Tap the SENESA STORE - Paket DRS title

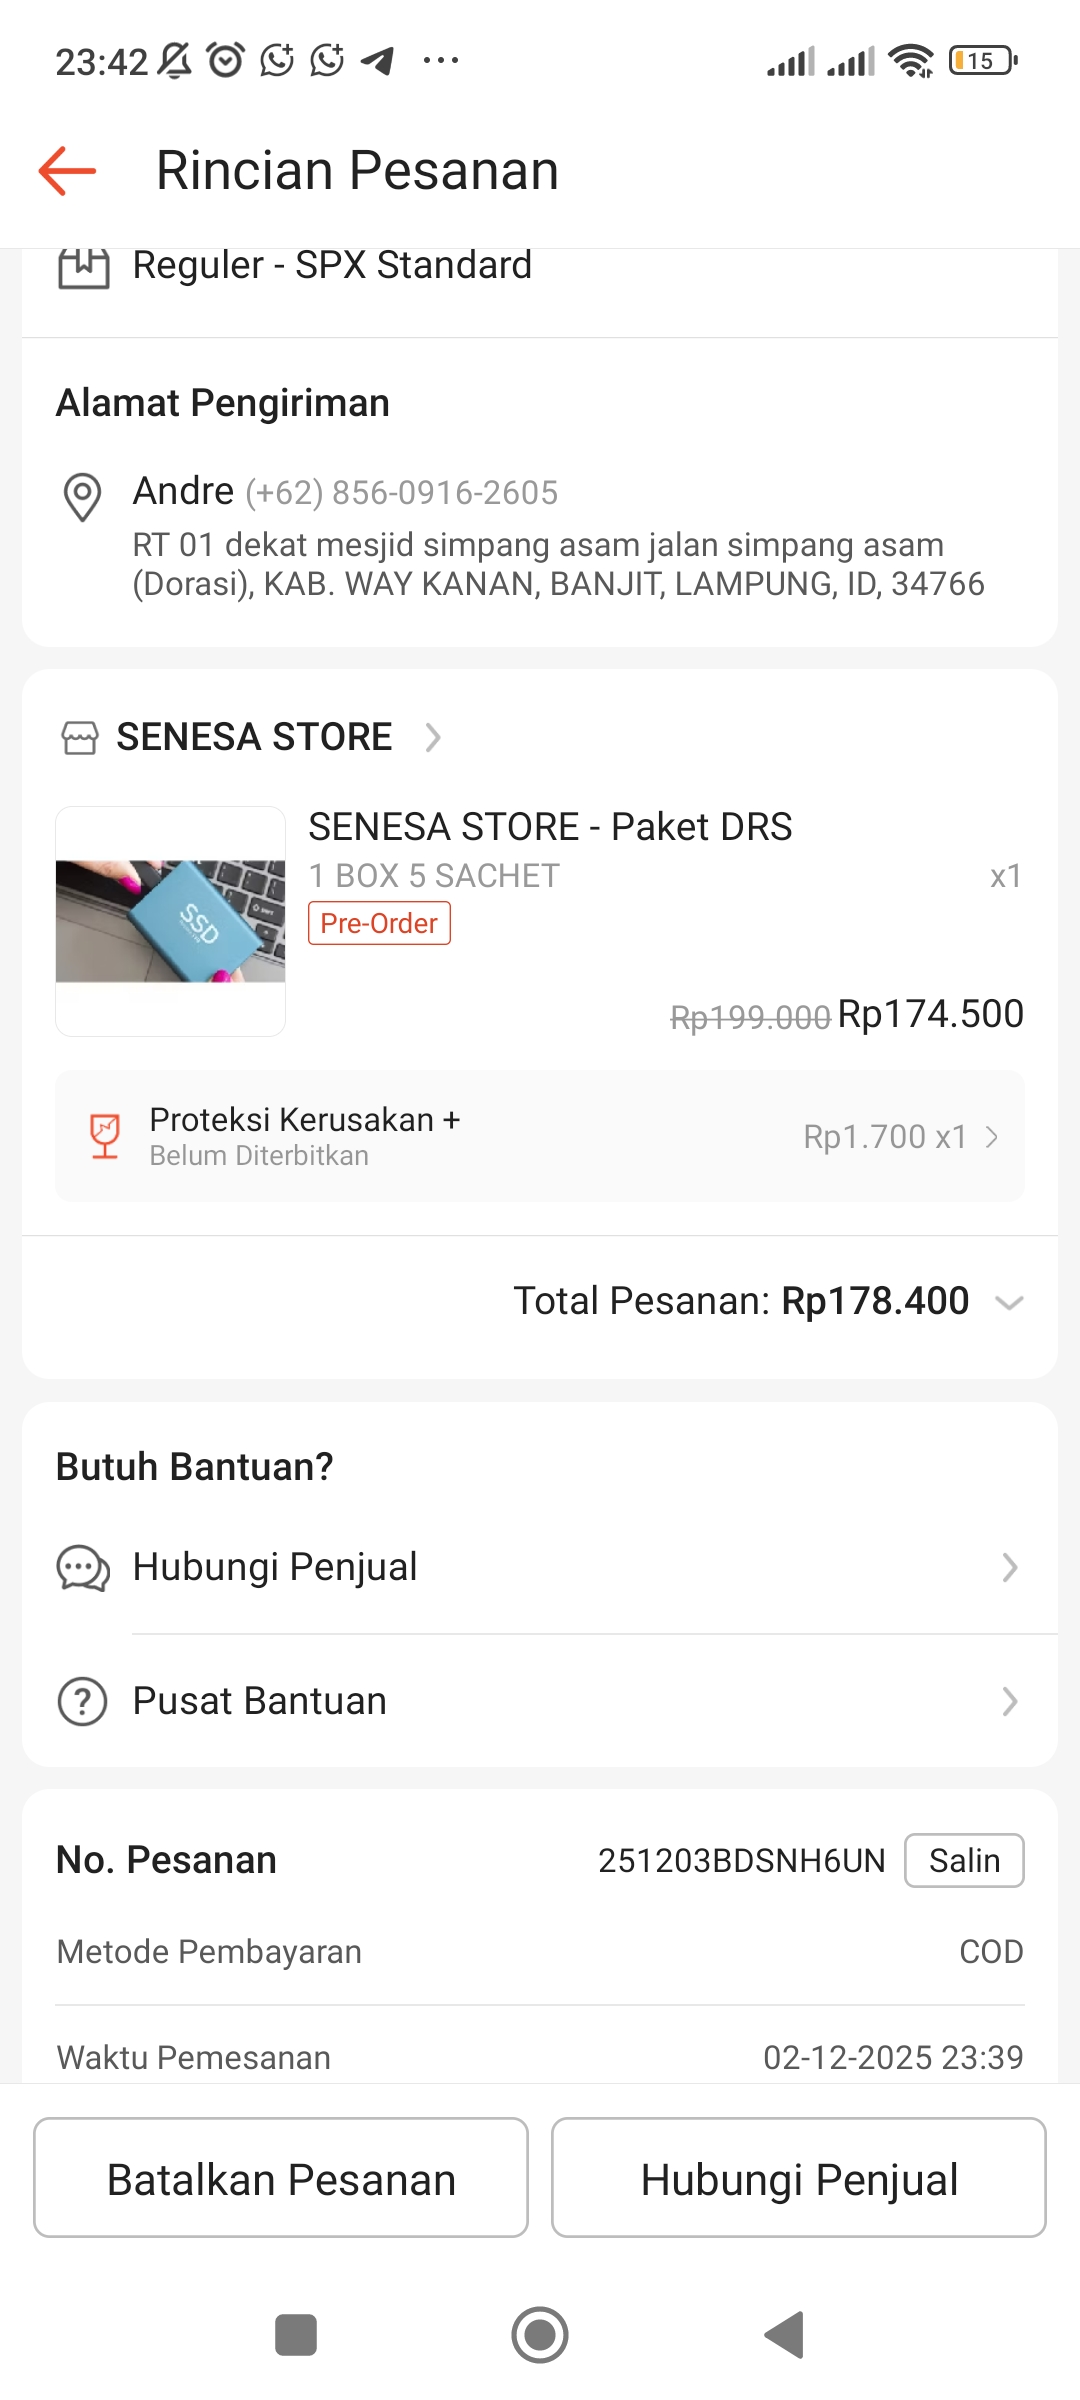pyautogui.click(x=550, y=827)
